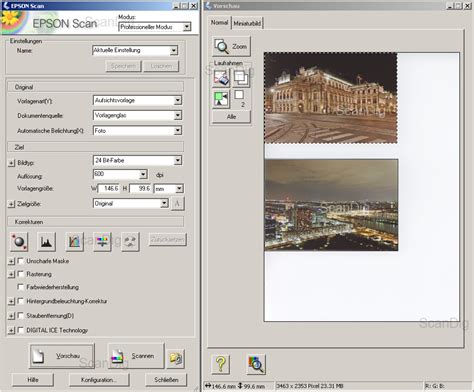This screenshot has height=392, width=474.
Task: Open the histogram adjustment icon
Action: click(46, 241)
